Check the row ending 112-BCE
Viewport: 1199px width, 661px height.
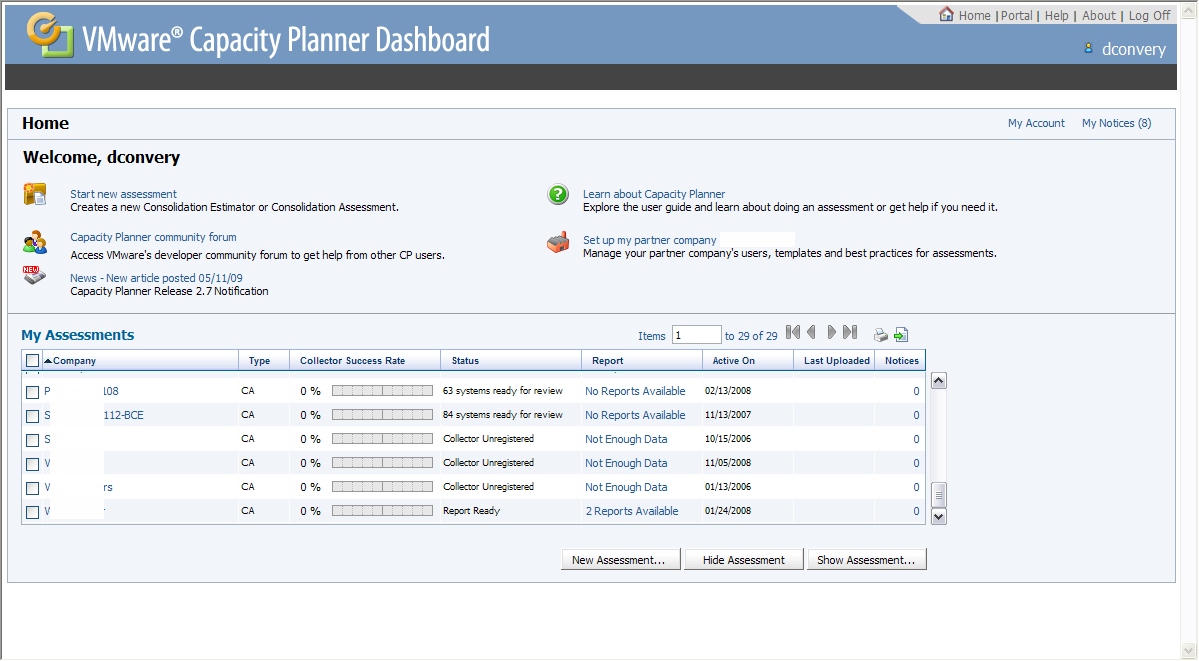(x=32, y=416)
